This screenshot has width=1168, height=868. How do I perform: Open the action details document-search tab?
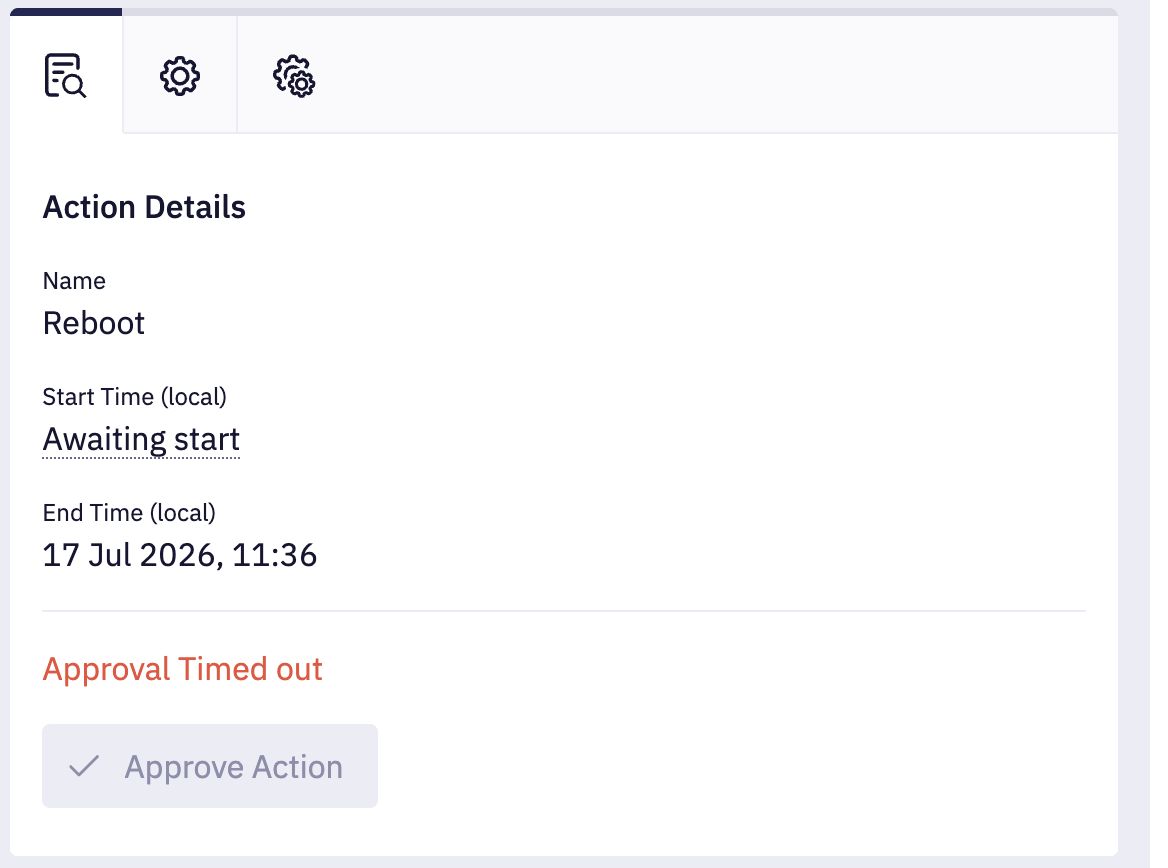[66, 75]
